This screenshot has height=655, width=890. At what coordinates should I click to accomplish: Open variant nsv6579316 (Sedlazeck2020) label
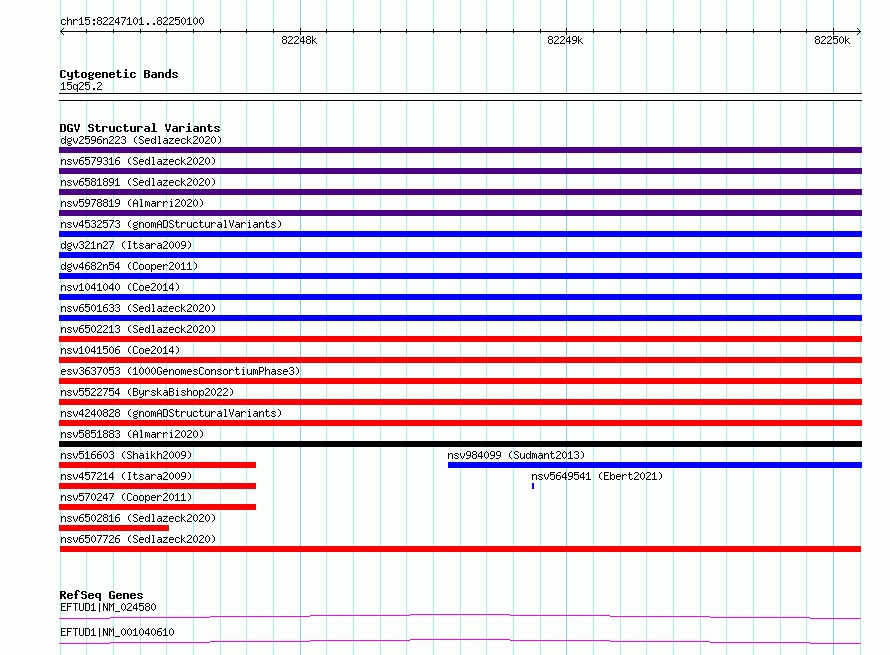click(x=138, y=161)
